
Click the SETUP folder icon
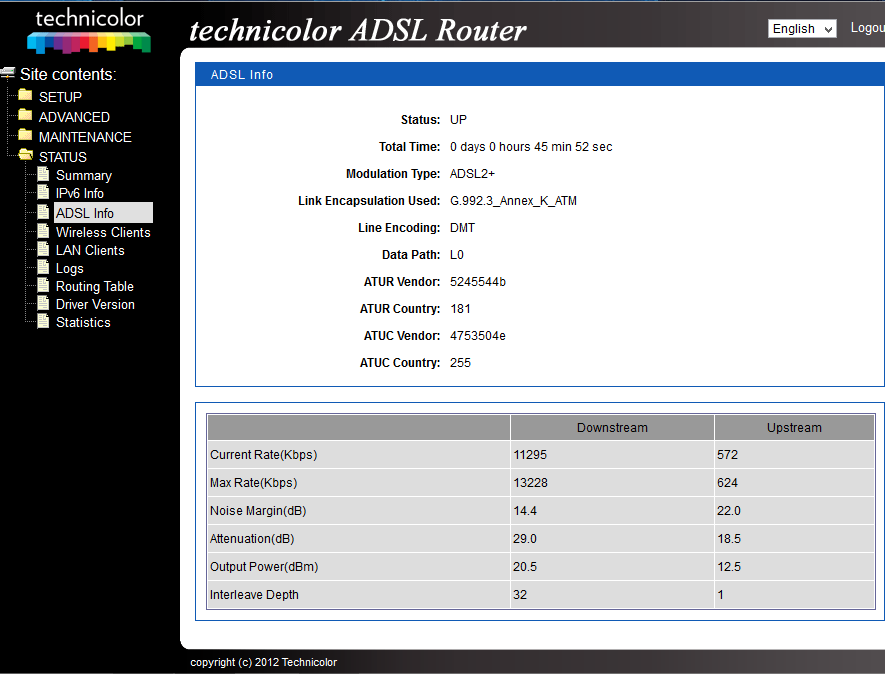pyautogui.click(x=25, y=94)
